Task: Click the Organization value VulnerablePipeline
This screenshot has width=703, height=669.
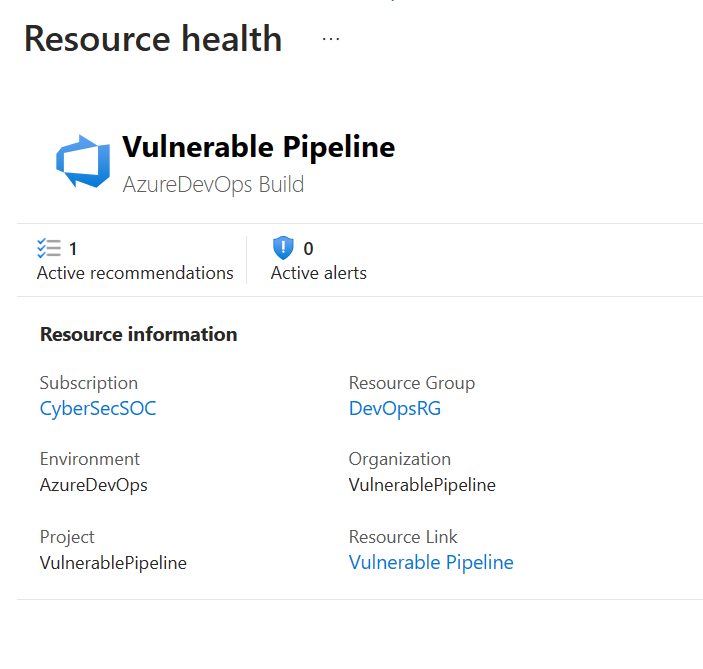Action: coord(422,485)
